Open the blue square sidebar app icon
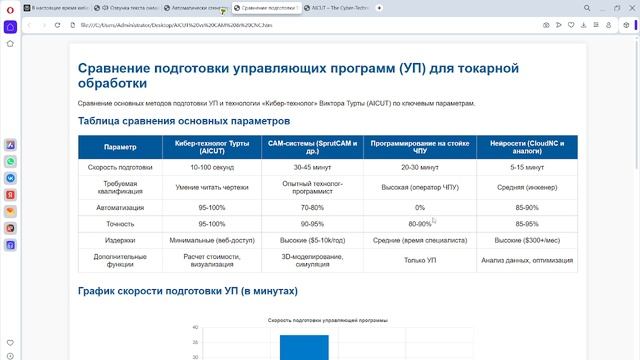Screen dimensions: 640x360 tap(10, 245)
